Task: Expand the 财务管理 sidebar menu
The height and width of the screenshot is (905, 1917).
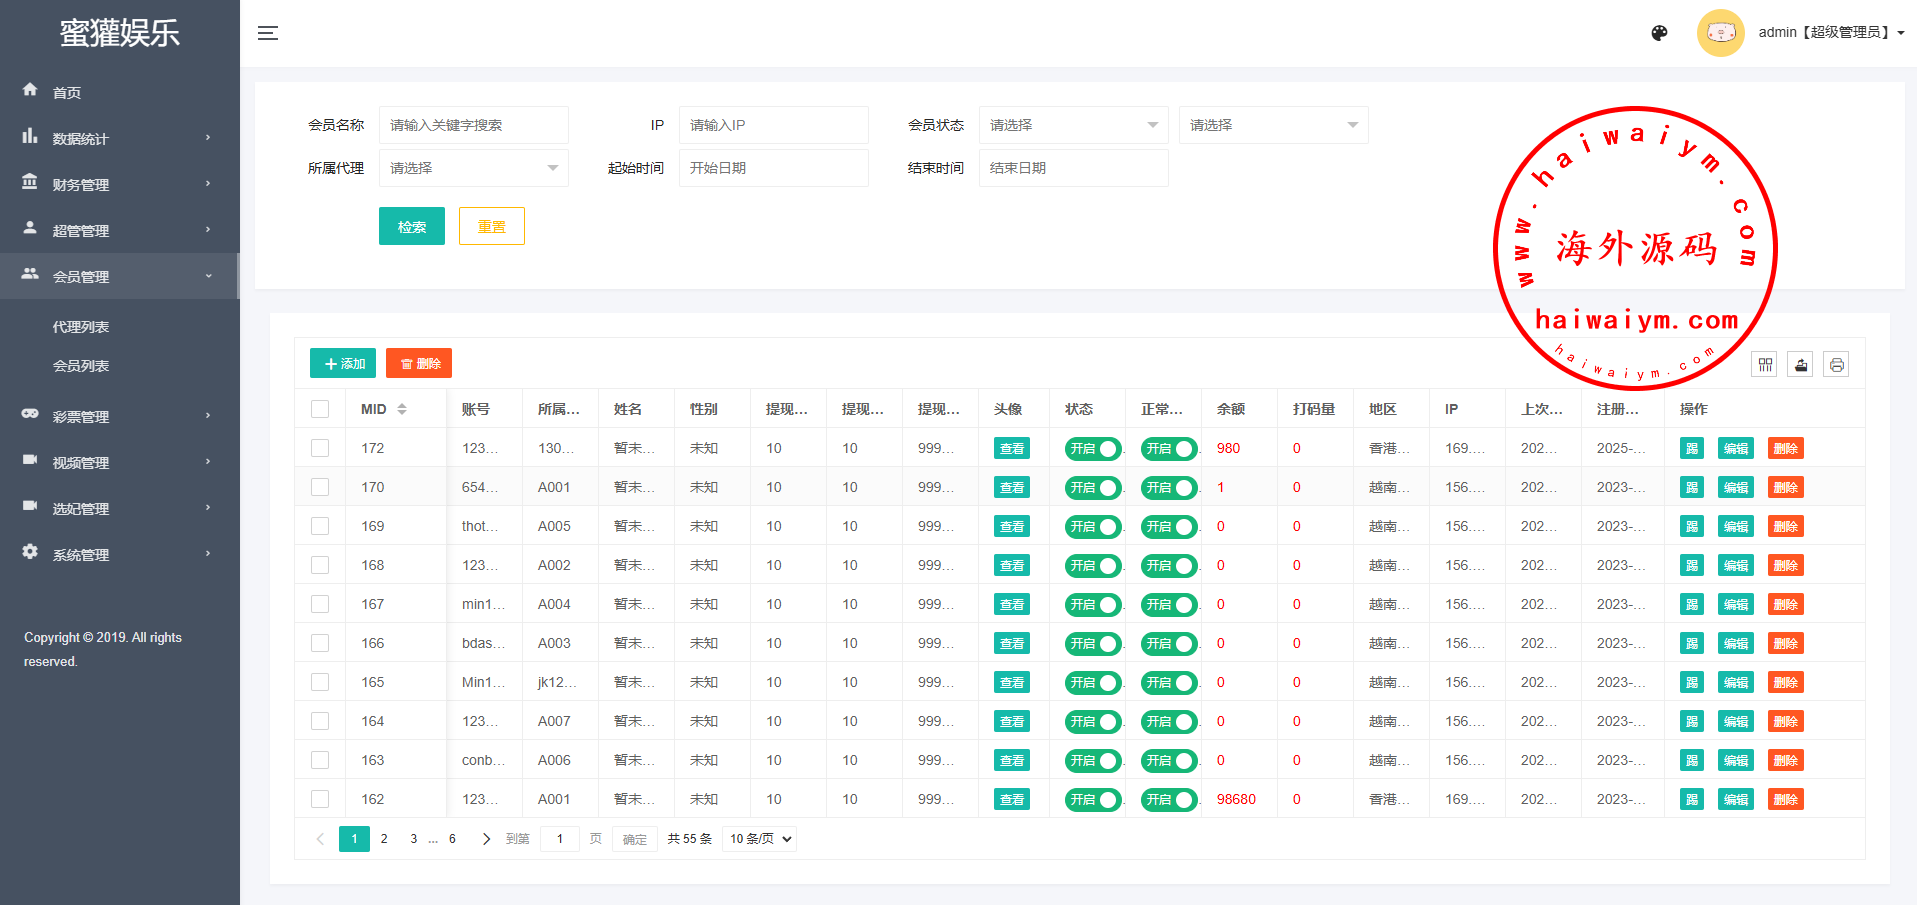Action: (x=118, y=185)
